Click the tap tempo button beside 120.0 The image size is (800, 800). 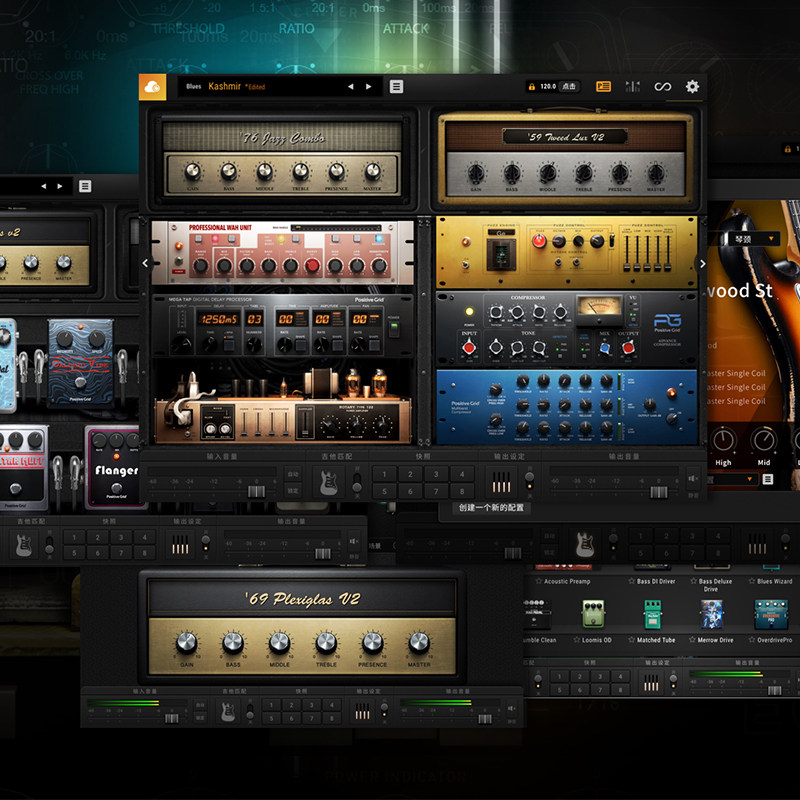click(x=569, y=87)
